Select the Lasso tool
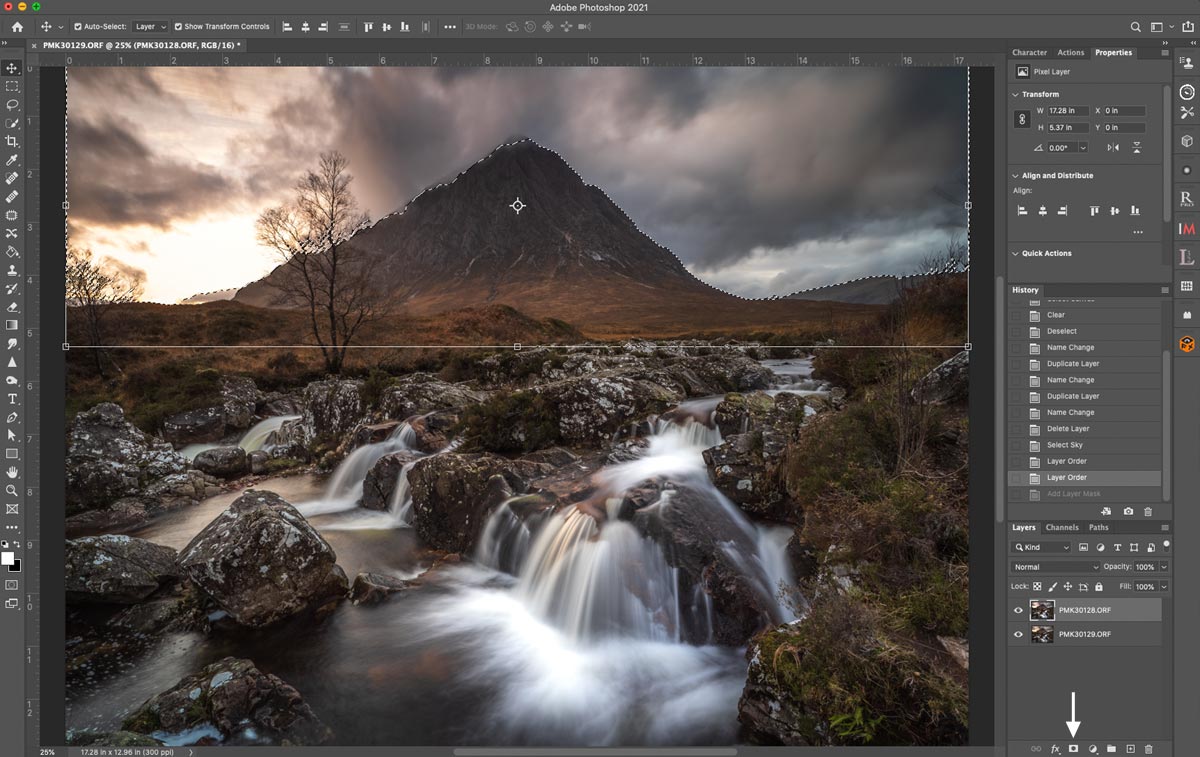The width and height of the screenshot is (1200, 757). point(12,105)
